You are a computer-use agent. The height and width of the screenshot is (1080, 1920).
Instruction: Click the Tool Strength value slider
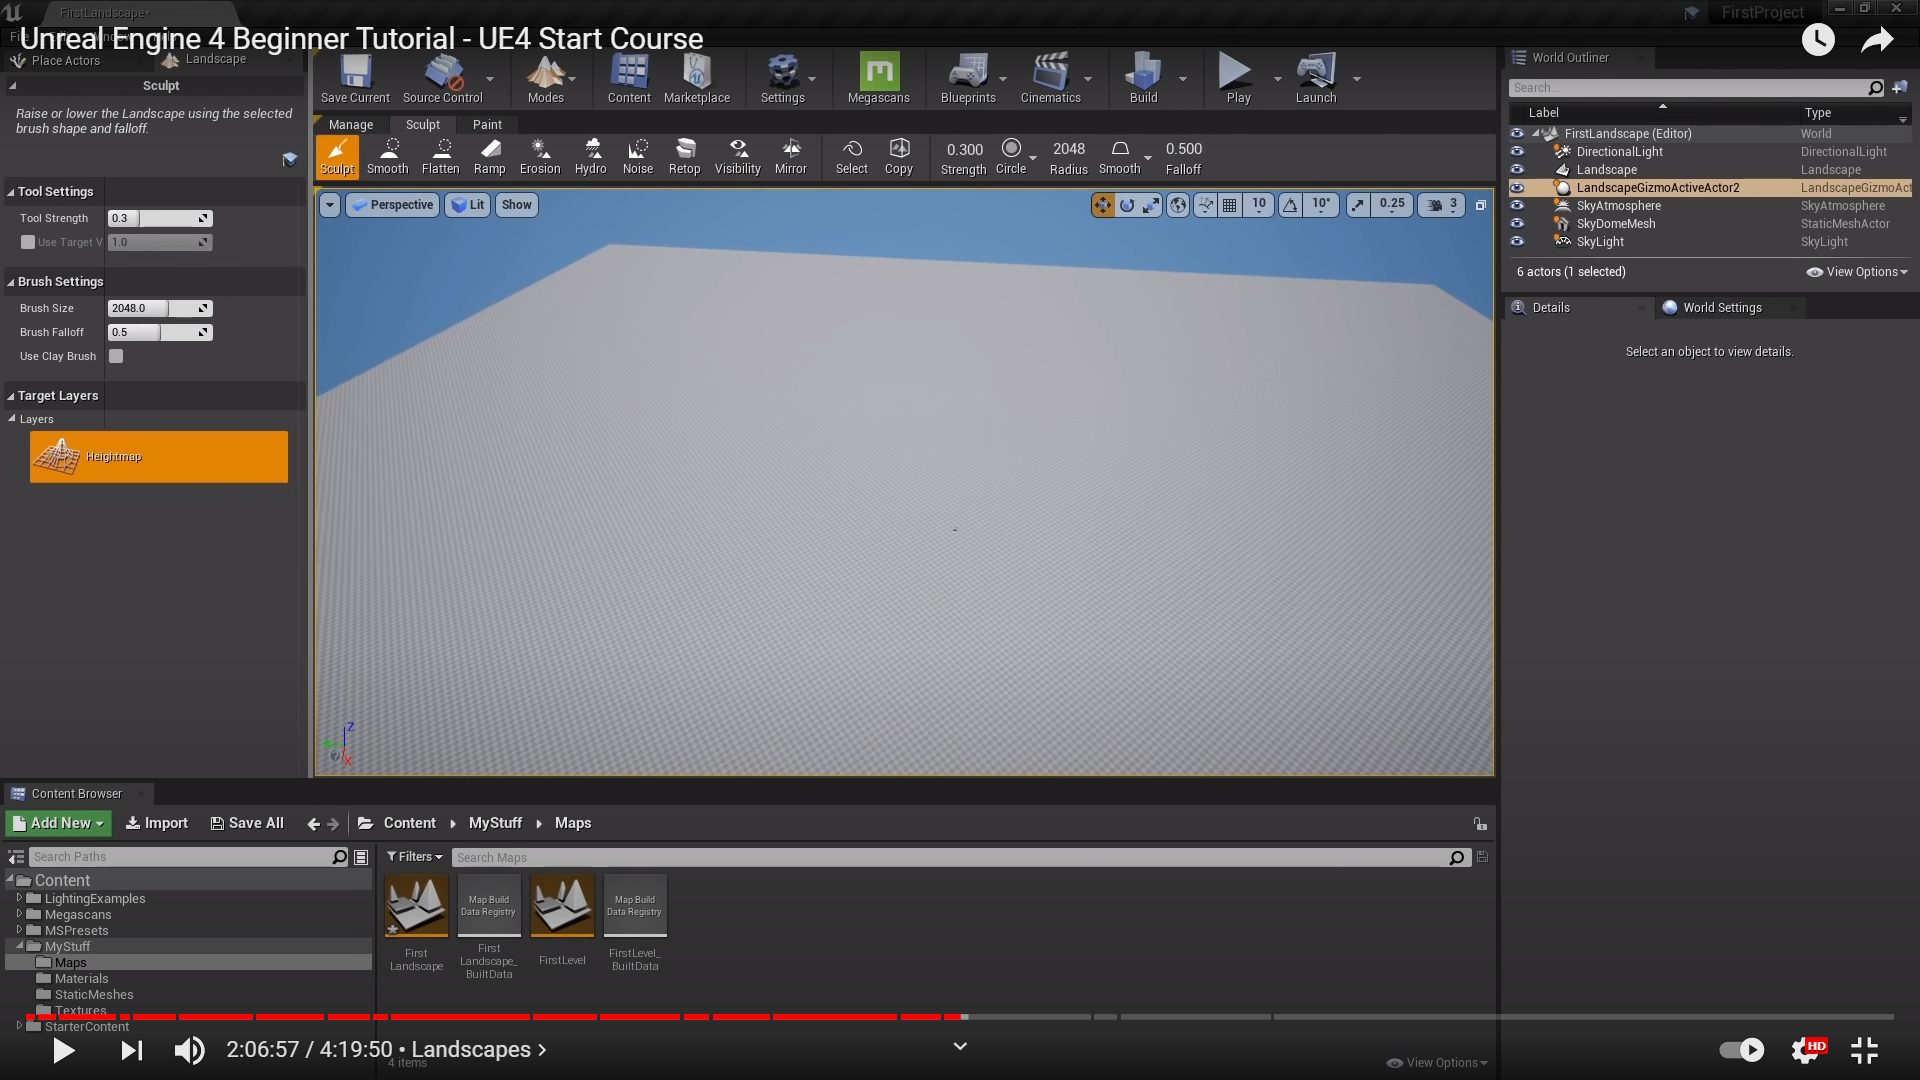click(x=159, y=218)
